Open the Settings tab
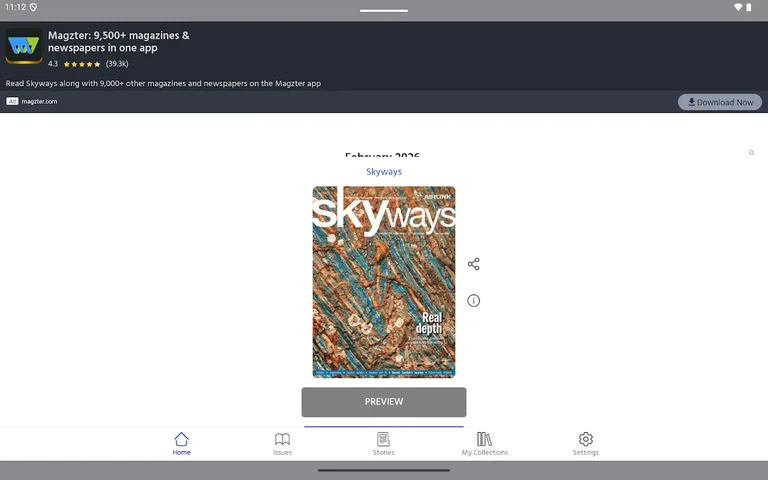The image size is (768, 480). pyautogui.click(x=586, y=443)
